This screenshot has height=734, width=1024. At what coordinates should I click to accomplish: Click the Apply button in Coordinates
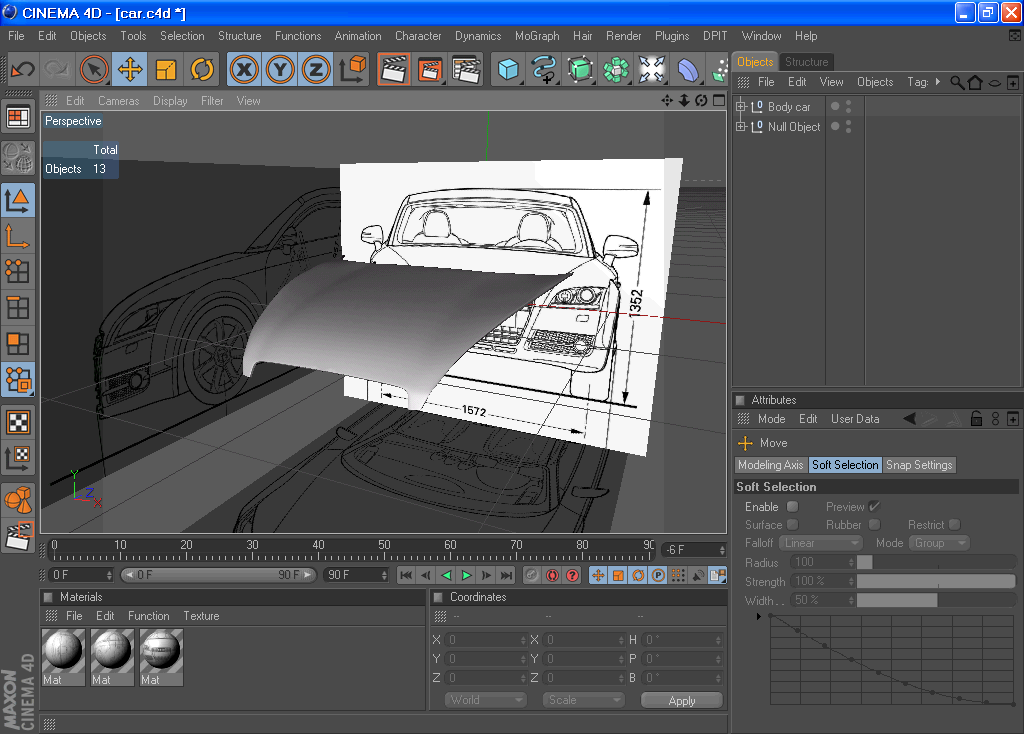tap(682, 700)
